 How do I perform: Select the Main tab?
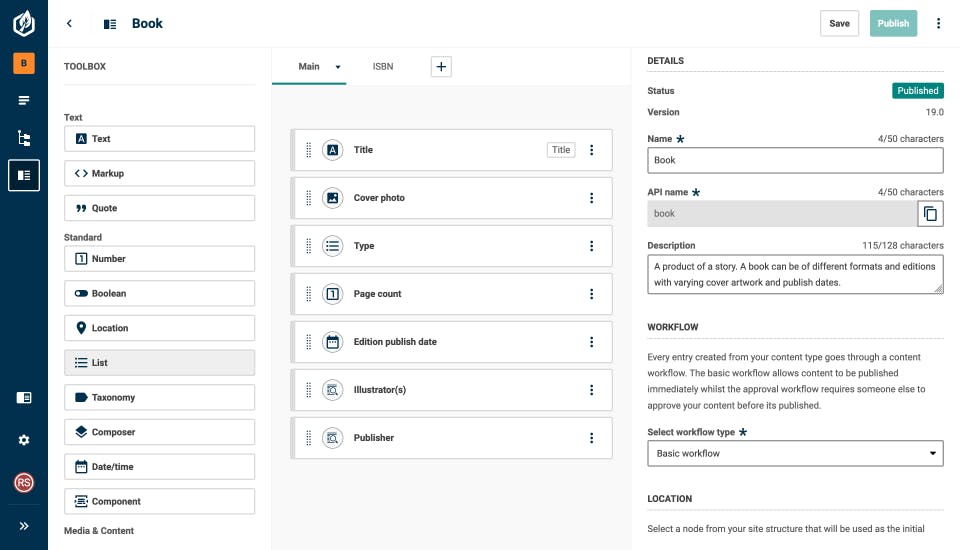309,67
